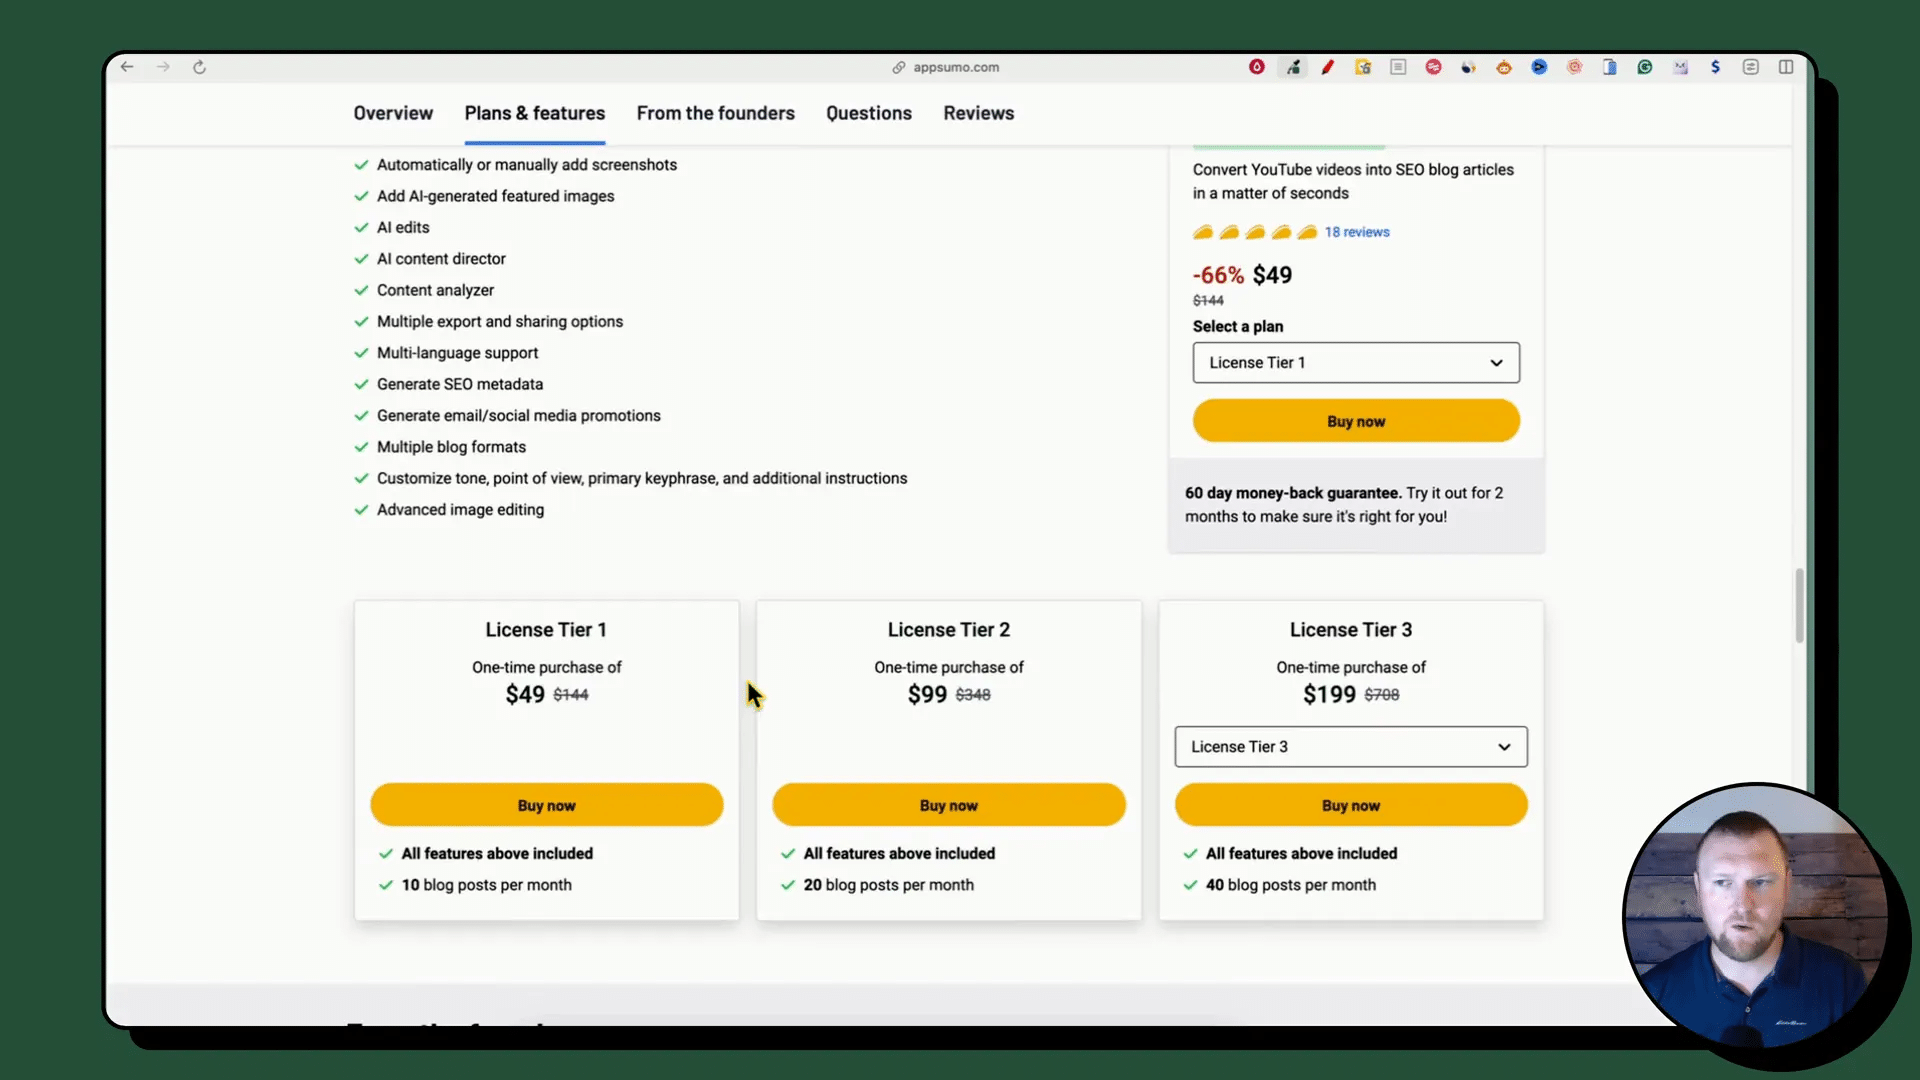Click "20 blog posts per month"
Image resolution: width=1920 pixels, height=1080 pixels.
[889, 885]
